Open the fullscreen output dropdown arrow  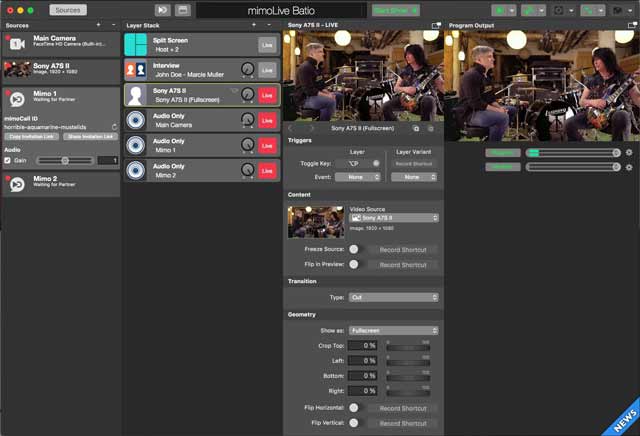571,10
